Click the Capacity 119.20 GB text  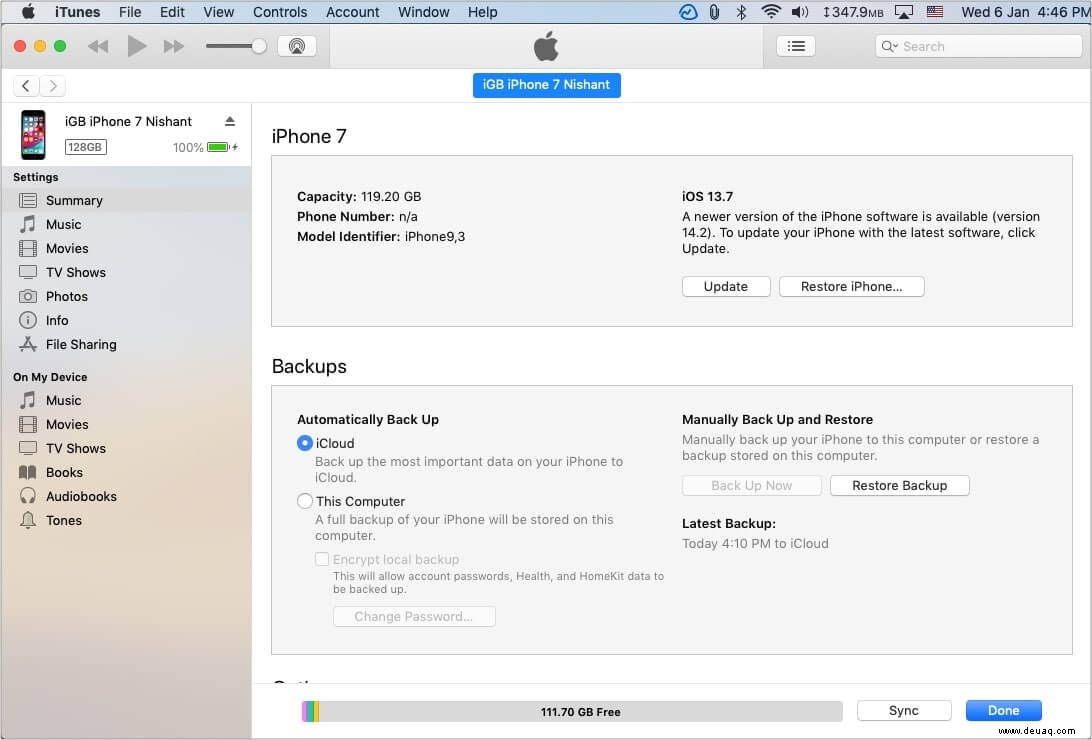pyautogui.click(x=359, y=196)
